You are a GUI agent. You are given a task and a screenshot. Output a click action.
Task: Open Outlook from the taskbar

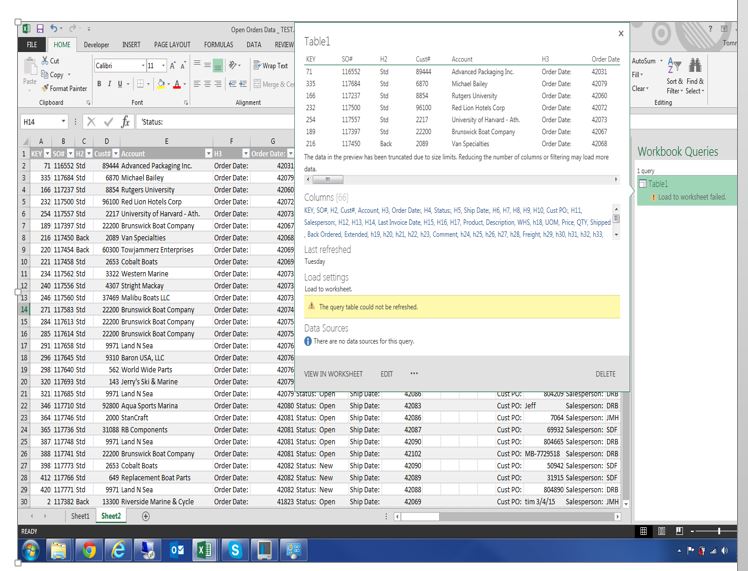click(x=176, y=550)
